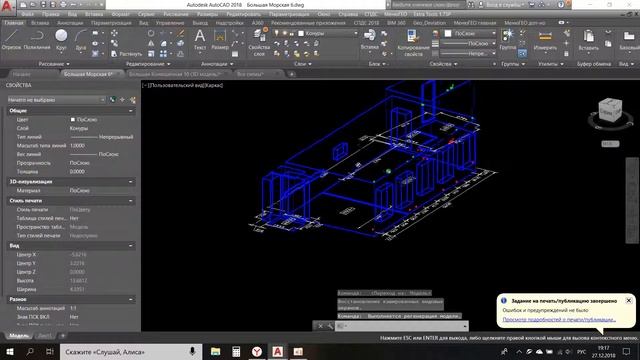Collapse the Общие section
Viewport: 640px width, 360px height.
pos(131,111)
